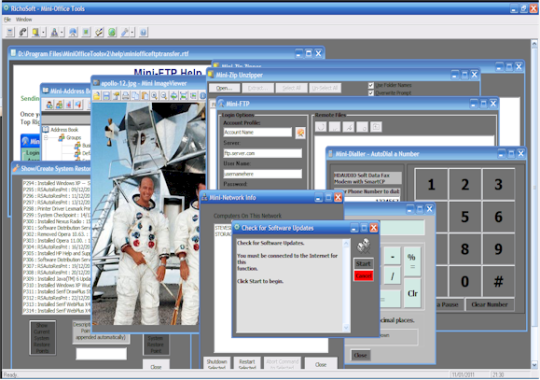Click the network tools toolbar icon
Screen dimensions: 540x380
pos(54,32)
